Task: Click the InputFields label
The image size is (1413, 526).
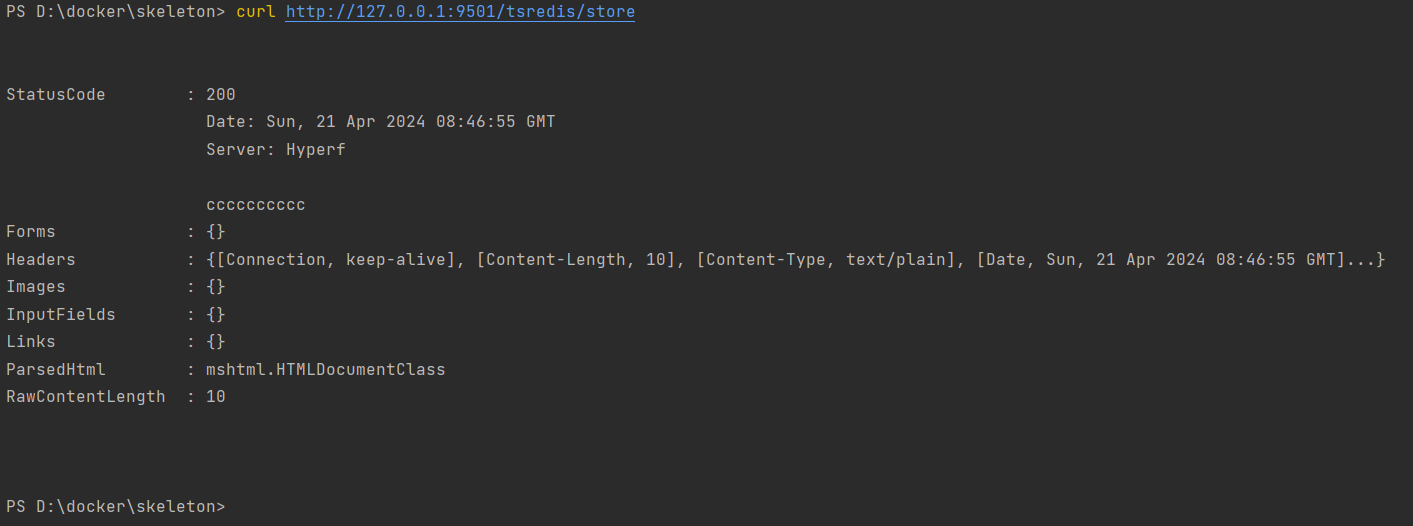Action: coord(61,315)
